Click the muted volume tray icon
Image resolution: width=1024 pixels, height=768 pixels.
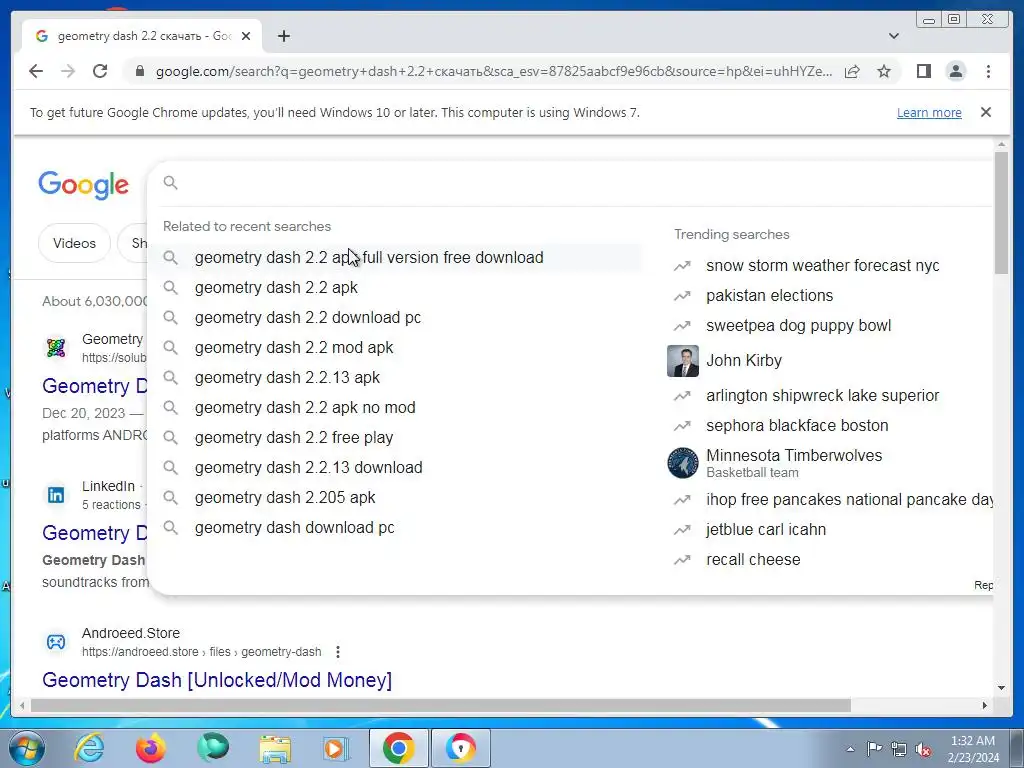(923, 750)
